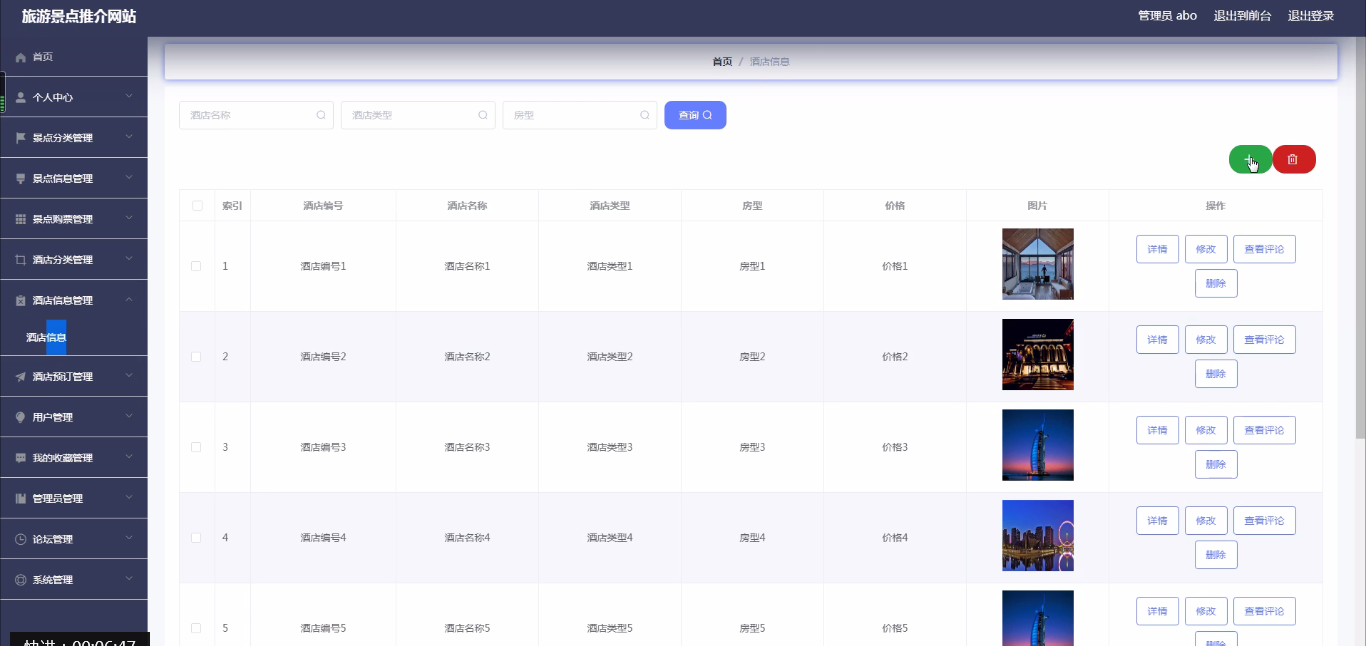Click the user icon beside 个人中心
The width and height of the screenshot is (1366, 646).
21,98
